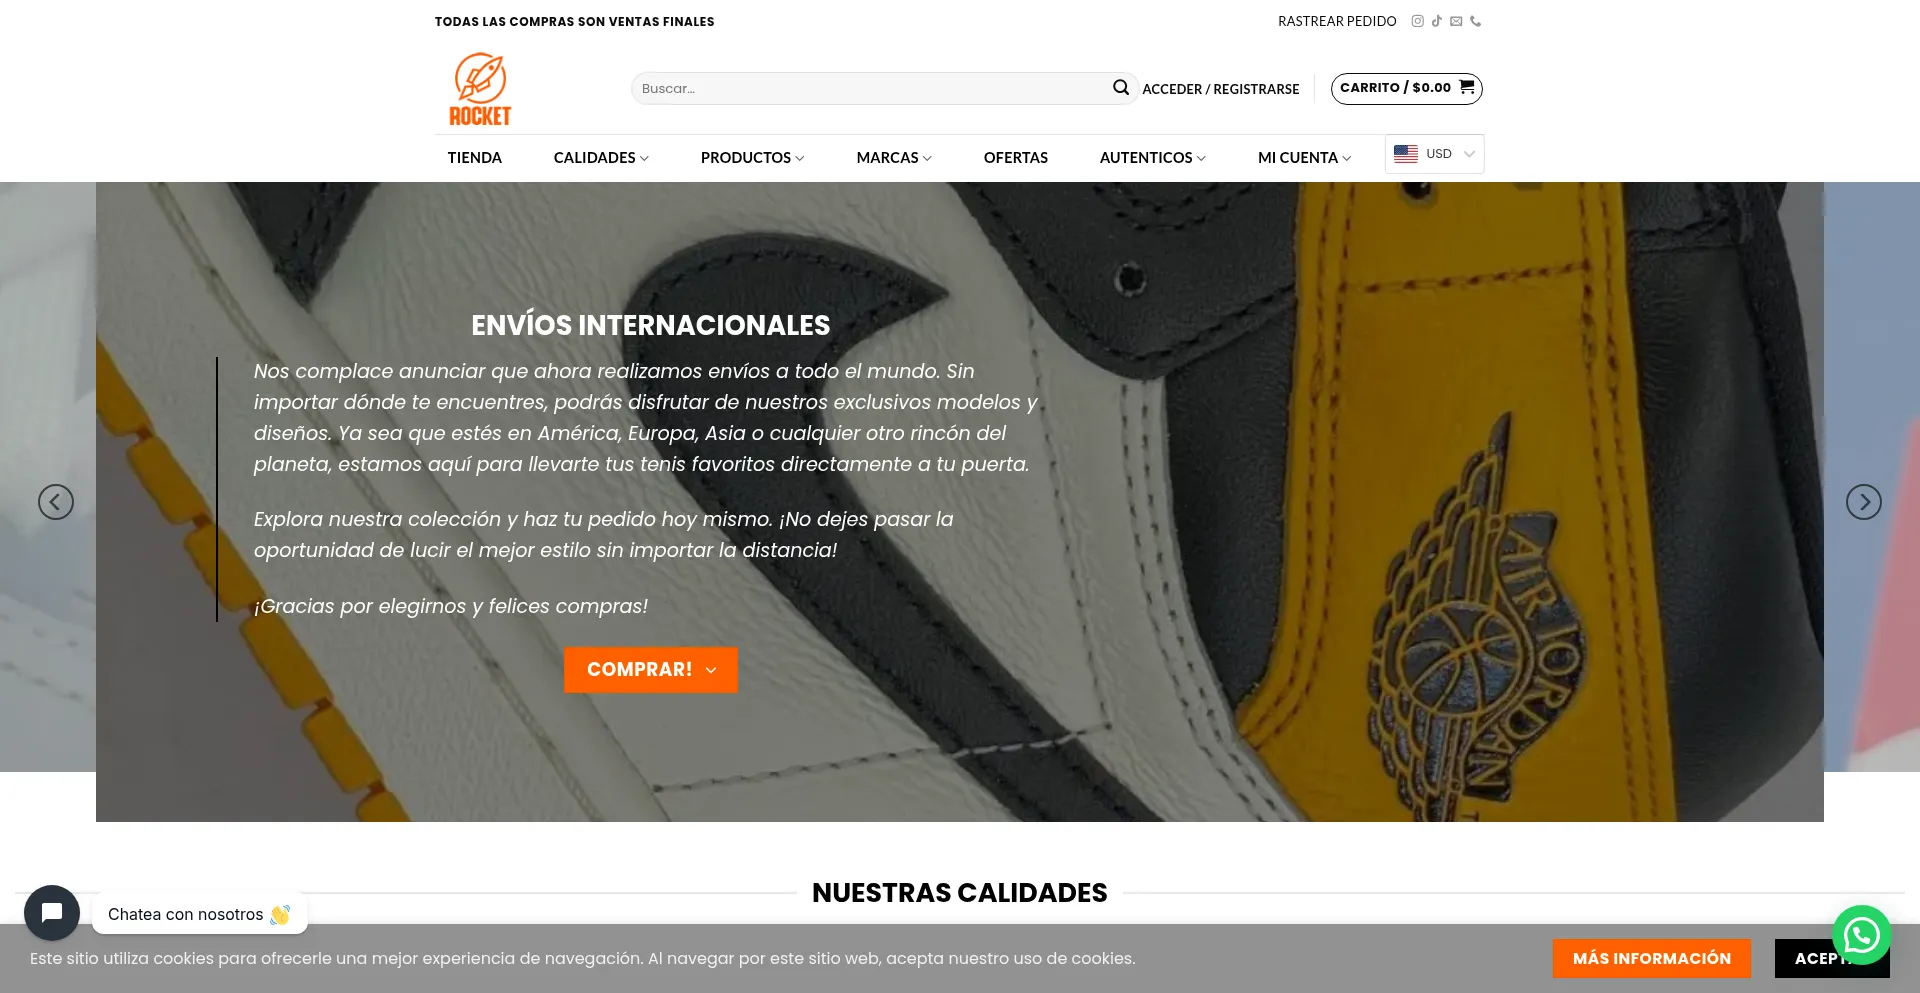Expand the MARCAS menu
Screen dimensions: 1920x993
894,158
